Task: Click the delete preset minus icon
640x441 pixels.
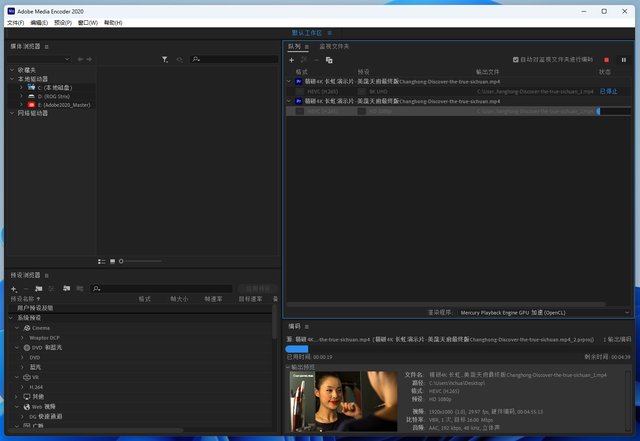Action: (26, 289)
